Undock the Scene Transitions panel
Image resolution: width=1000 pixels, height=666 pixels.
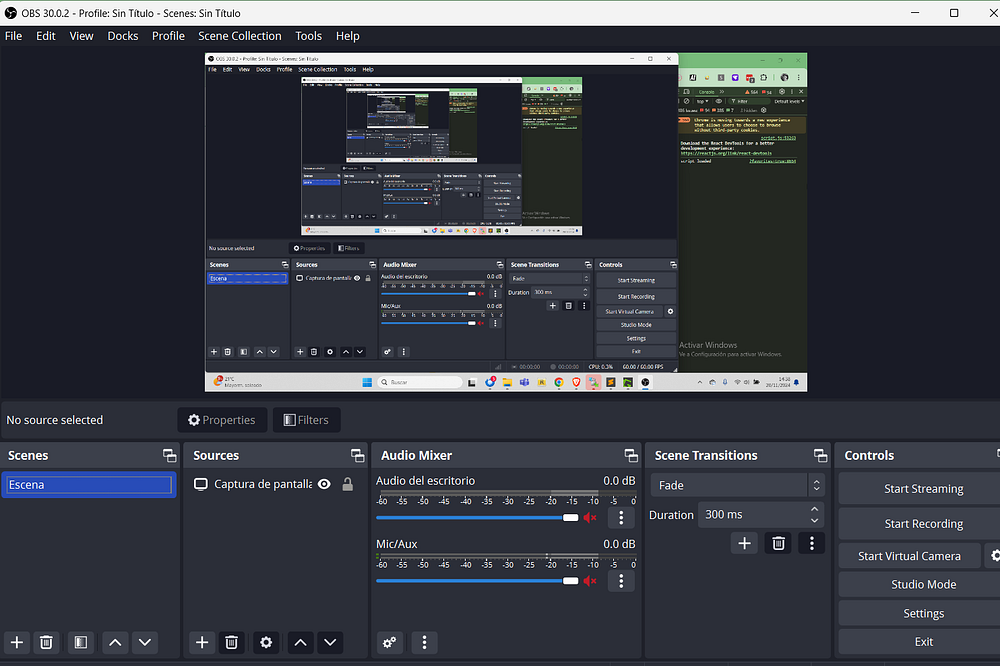(820, 455)
